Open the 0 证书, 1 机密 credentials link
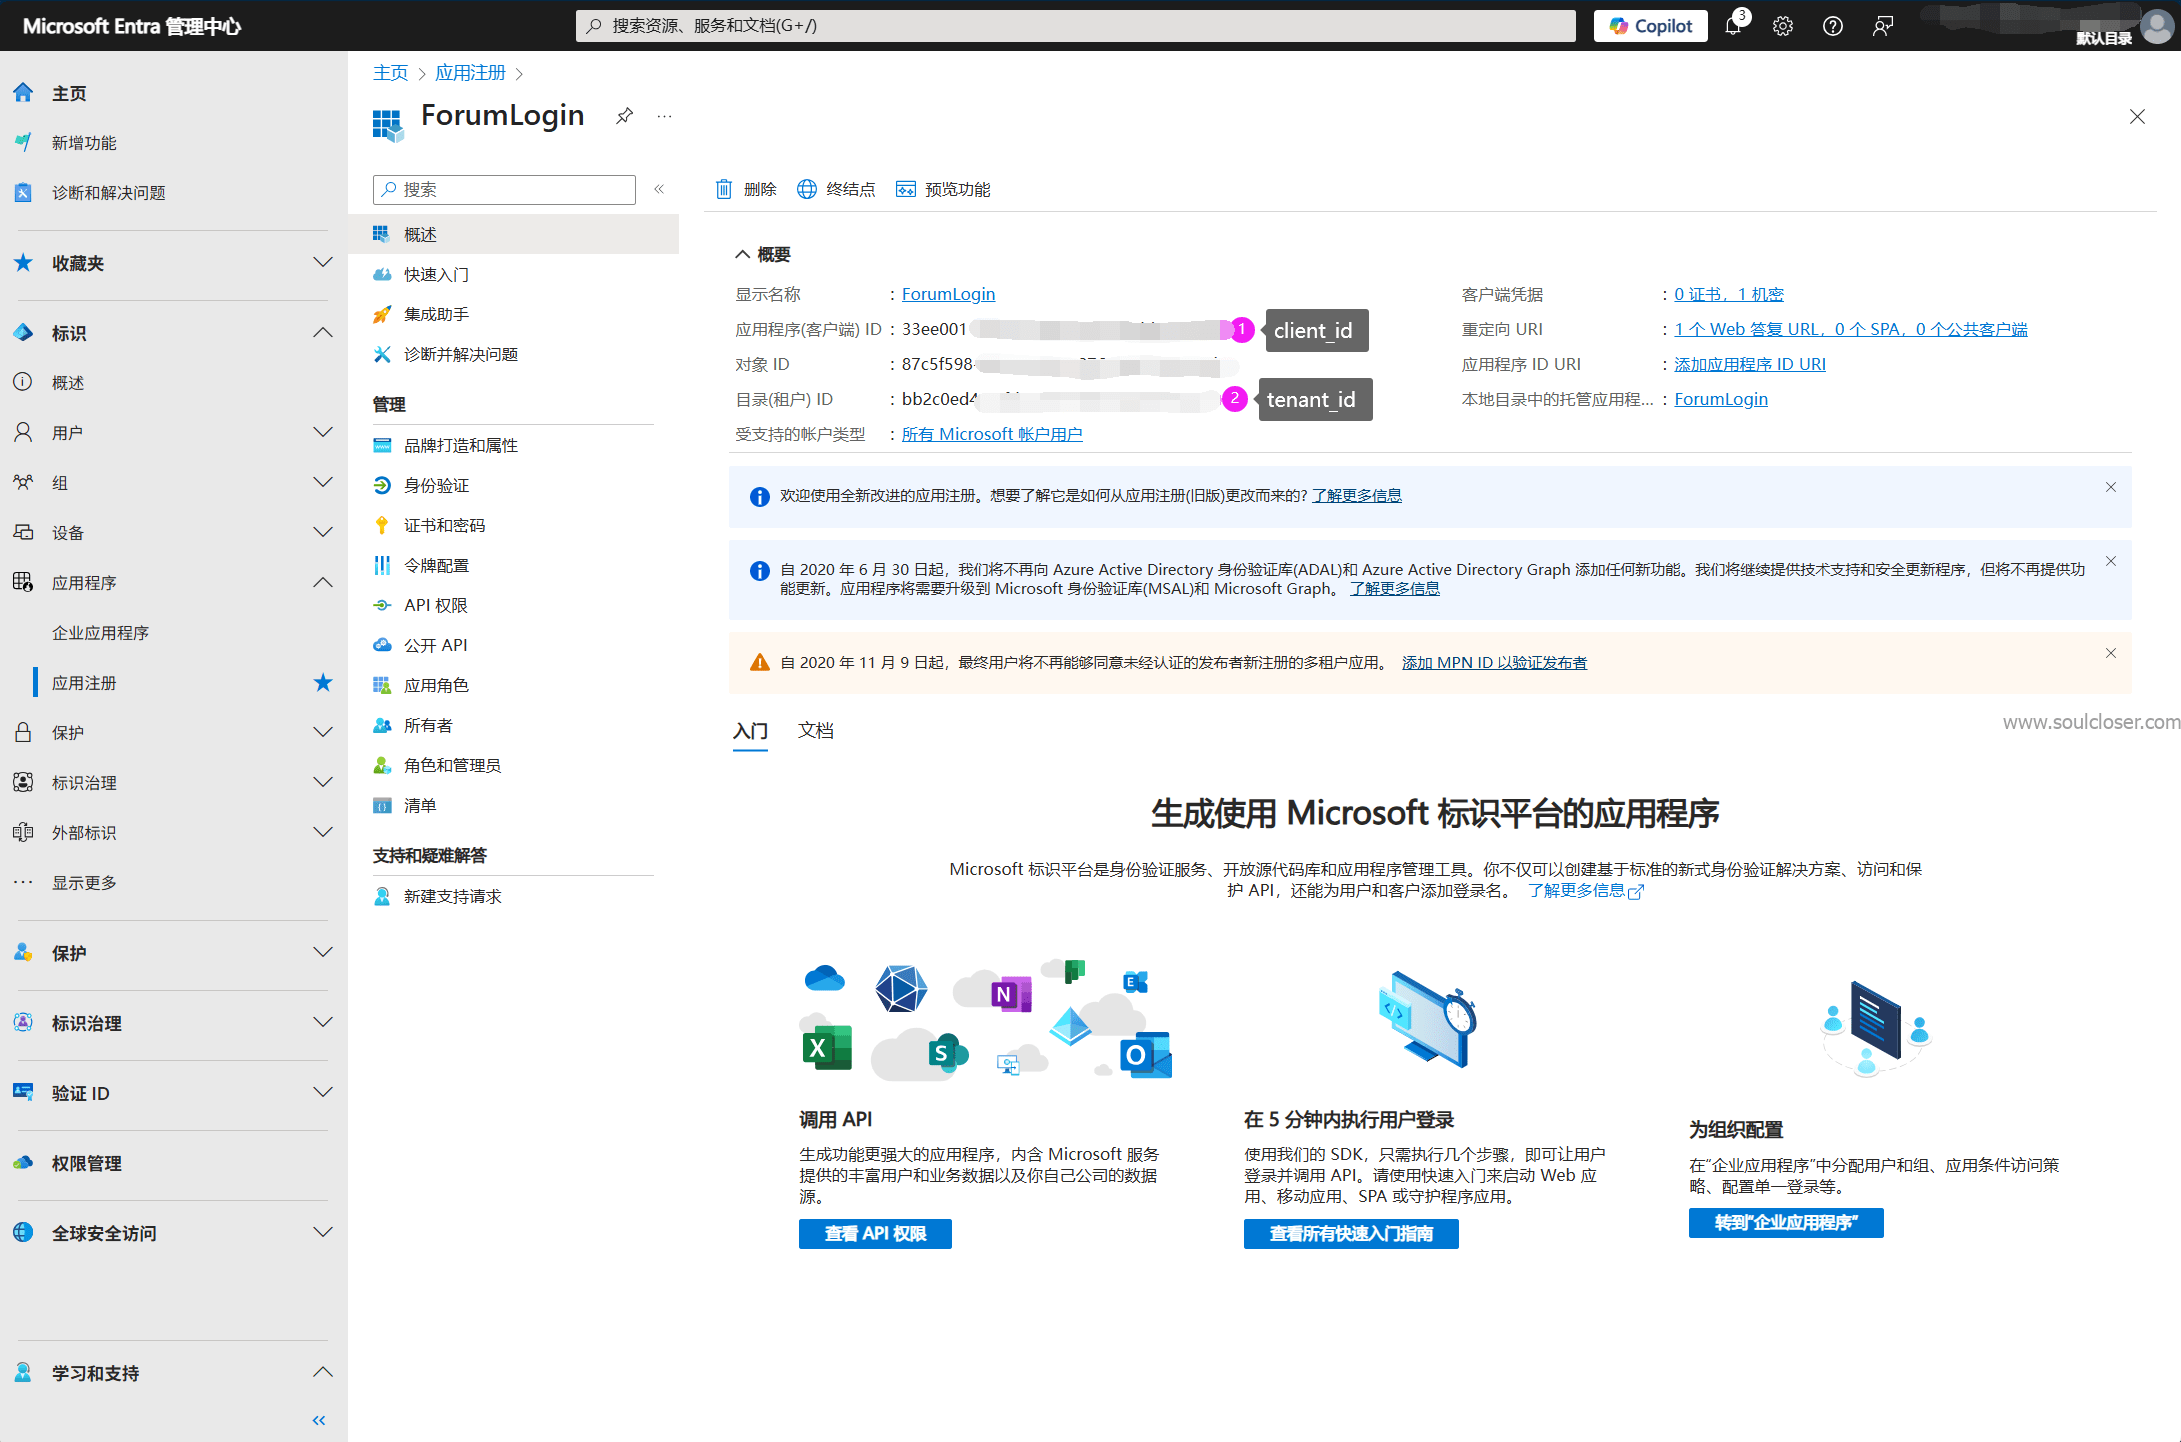Screen dimensions: 2181x1442 click(x=1729, y=294)
